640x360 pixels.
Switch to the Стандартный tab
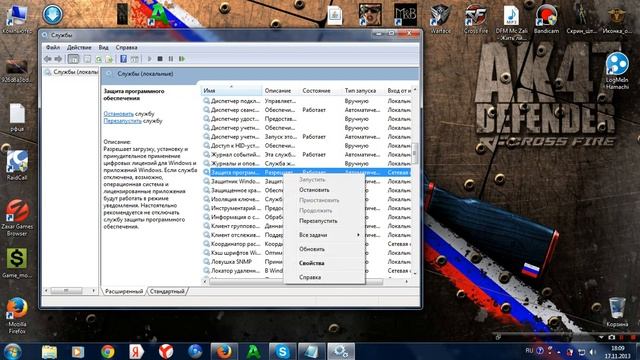pos(167,291)
